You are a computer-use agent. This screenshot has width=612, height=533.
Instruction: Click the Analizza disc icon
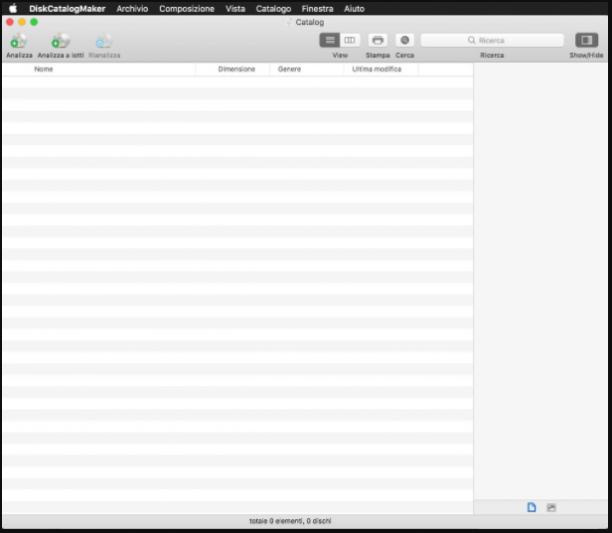(18, 41)
